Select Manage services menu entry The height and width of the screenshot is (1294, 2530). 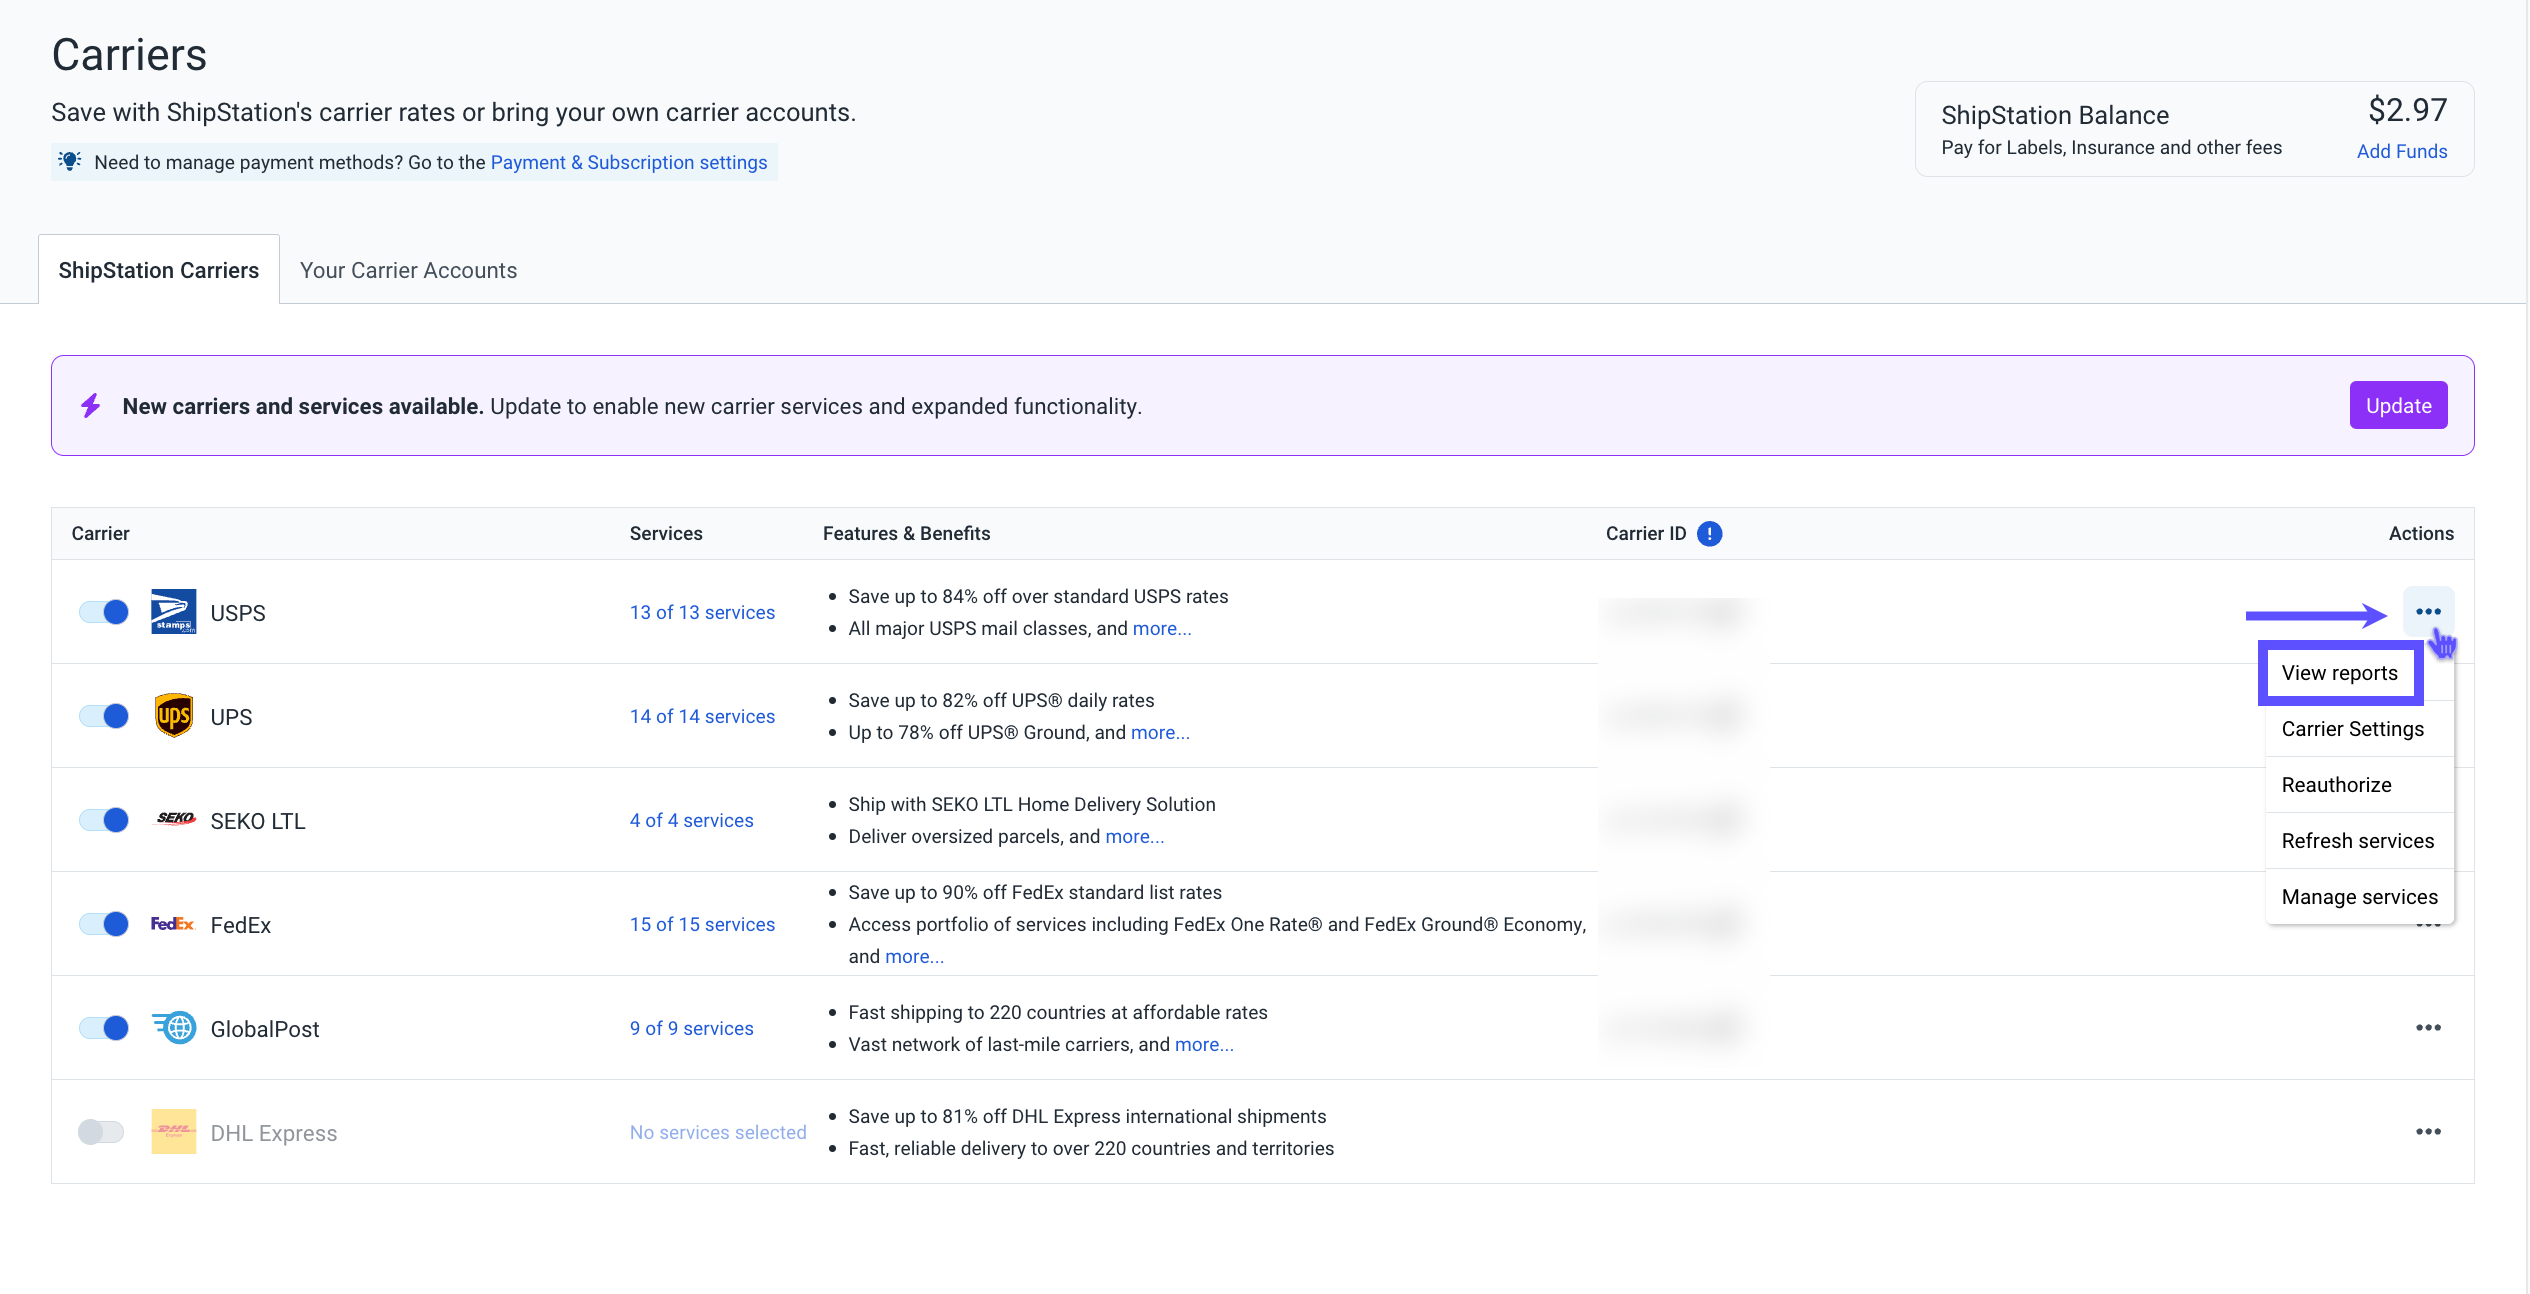coord(2358,897)
